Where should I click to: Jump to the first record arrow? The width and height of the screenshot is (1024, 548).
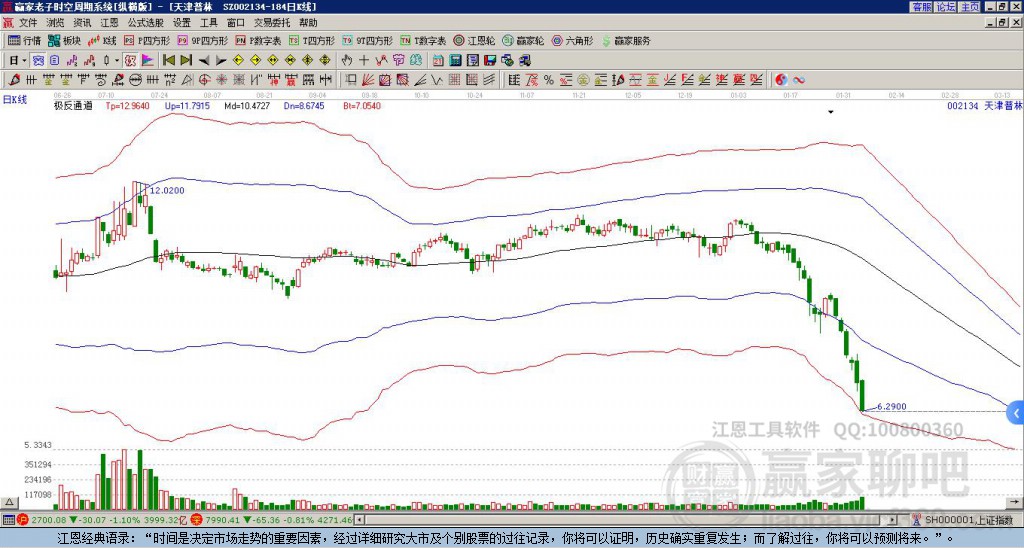point(169,60)
